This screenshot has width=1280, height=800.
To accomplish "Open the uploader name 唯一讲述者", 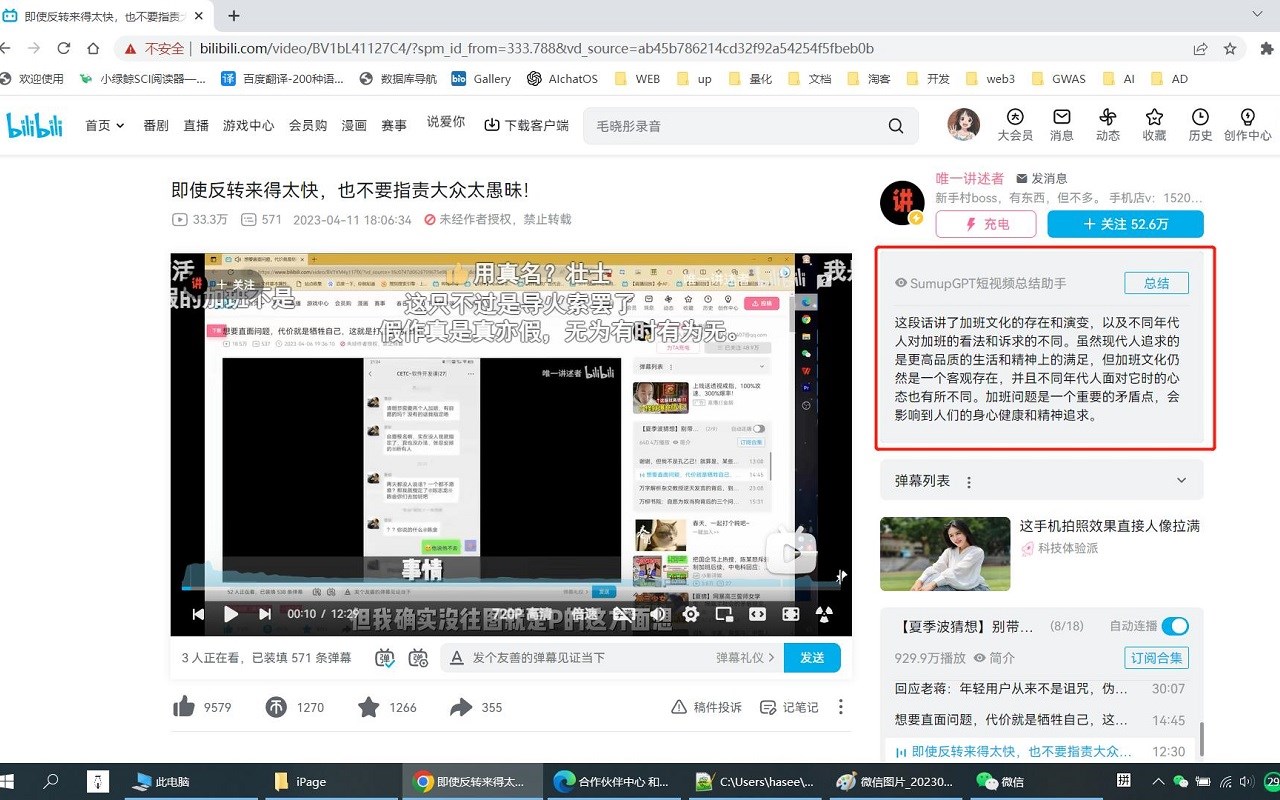I will [x=969, y=178].
